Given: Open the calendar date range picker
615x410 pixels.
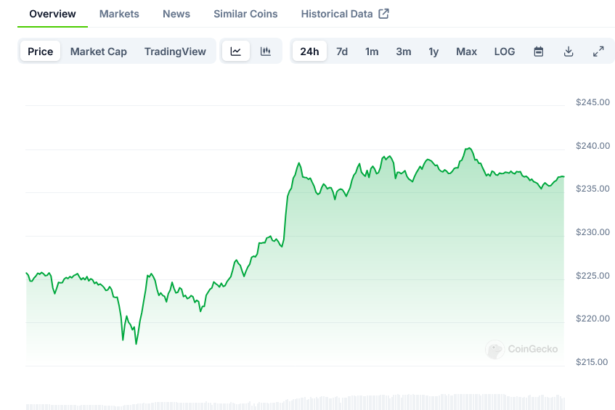Looking at the screenshot, I should (538, 51).
